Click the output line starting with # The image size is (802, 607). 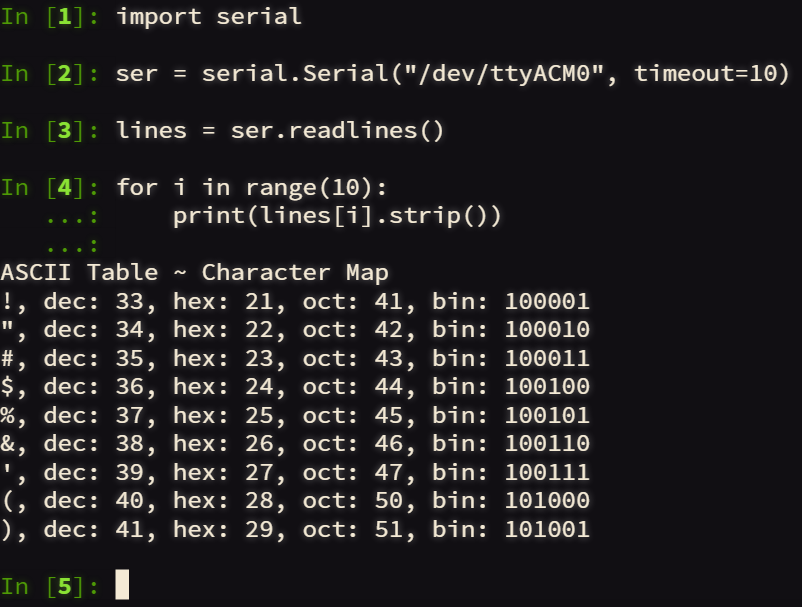coord(295,358)
